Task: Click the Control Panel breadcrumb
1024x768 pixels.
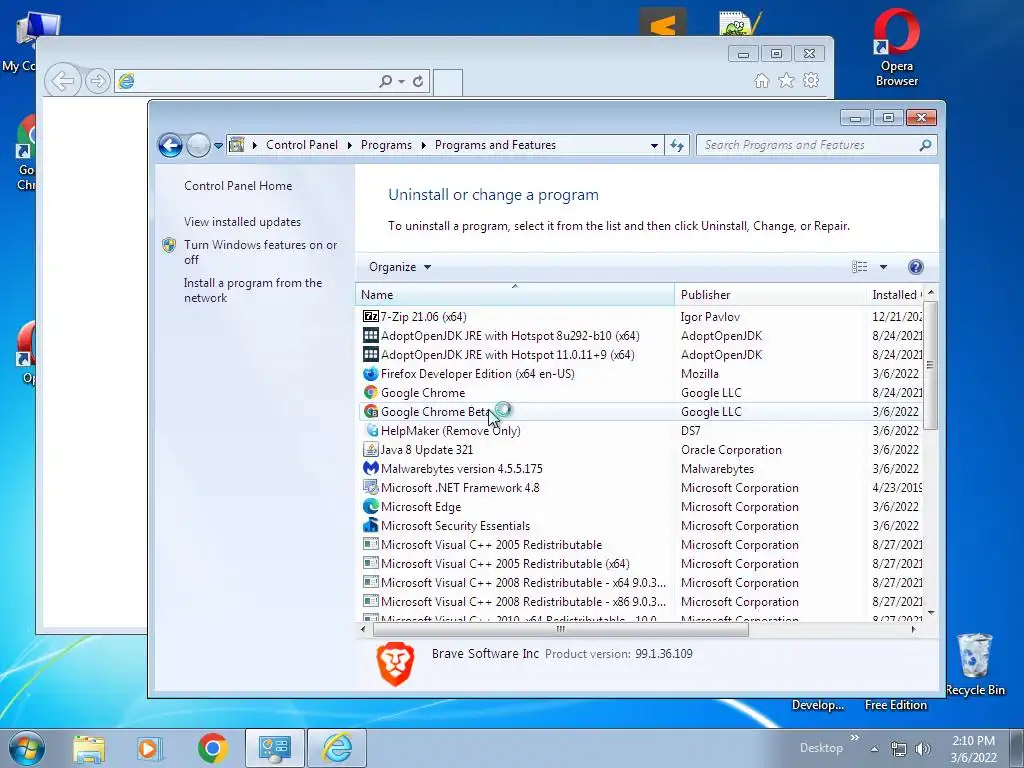Action: click(x=302, y=145)
